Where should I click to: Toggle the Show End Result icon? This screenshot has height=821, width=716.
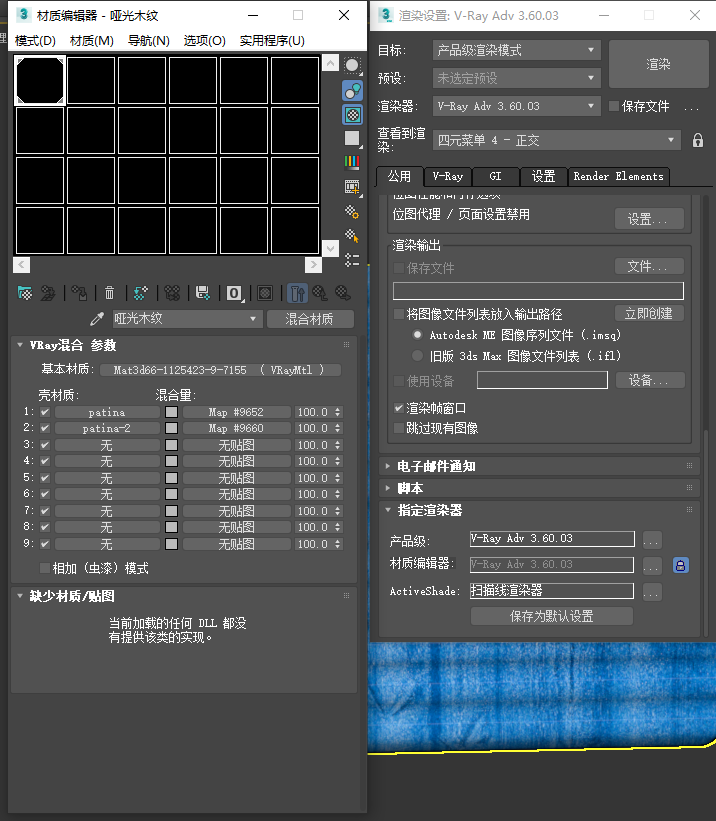298,293
